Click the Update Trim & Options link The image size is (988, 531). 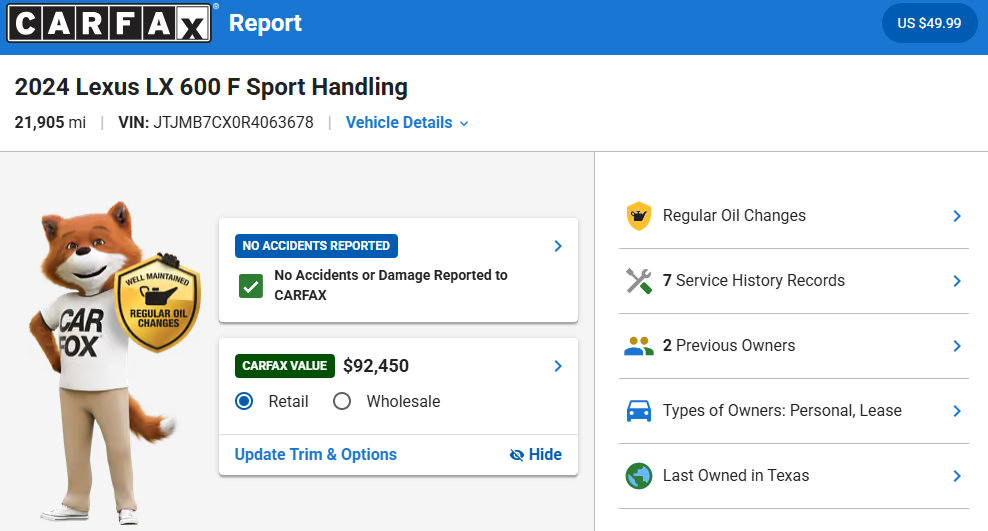(316, 454)
